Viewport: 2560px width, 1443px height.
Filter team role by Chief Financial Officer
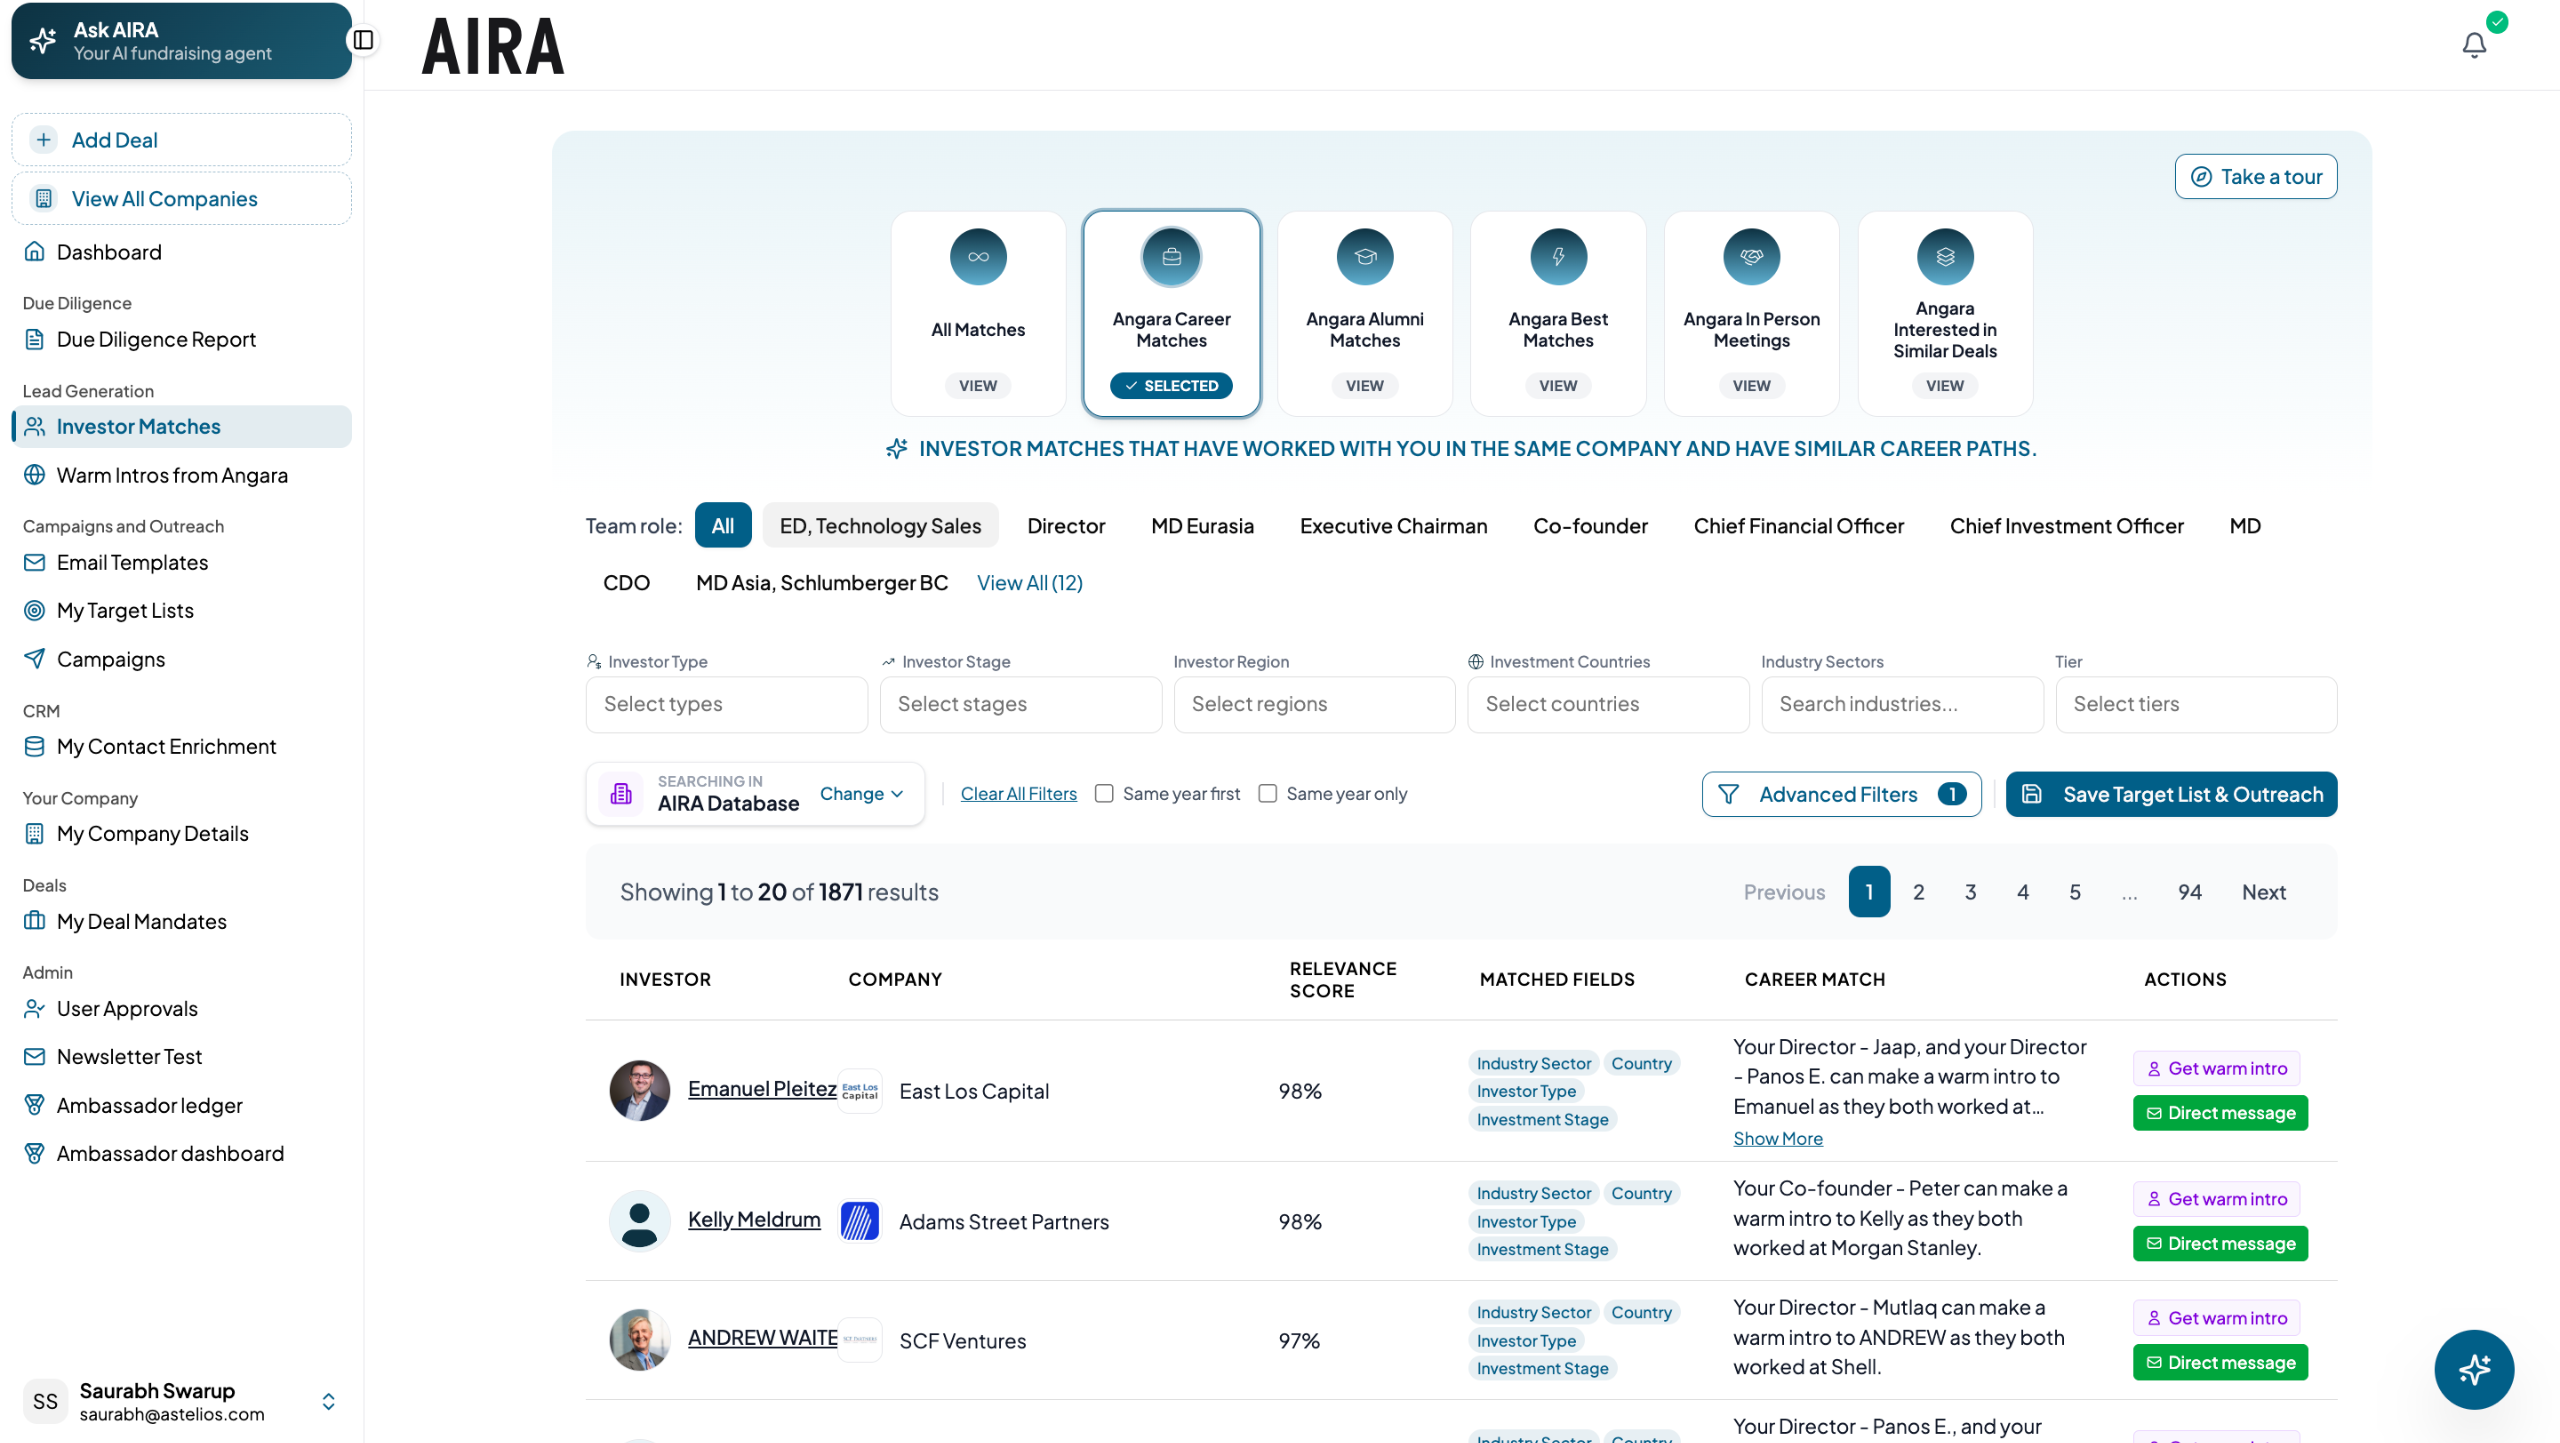click(1798, 525)
